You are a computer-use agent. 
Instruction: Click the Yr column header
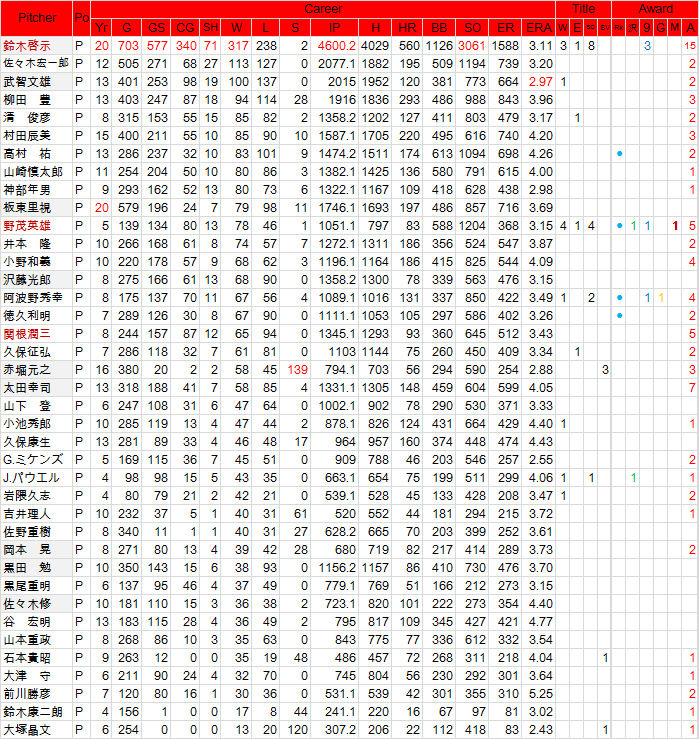click(101, 28)
